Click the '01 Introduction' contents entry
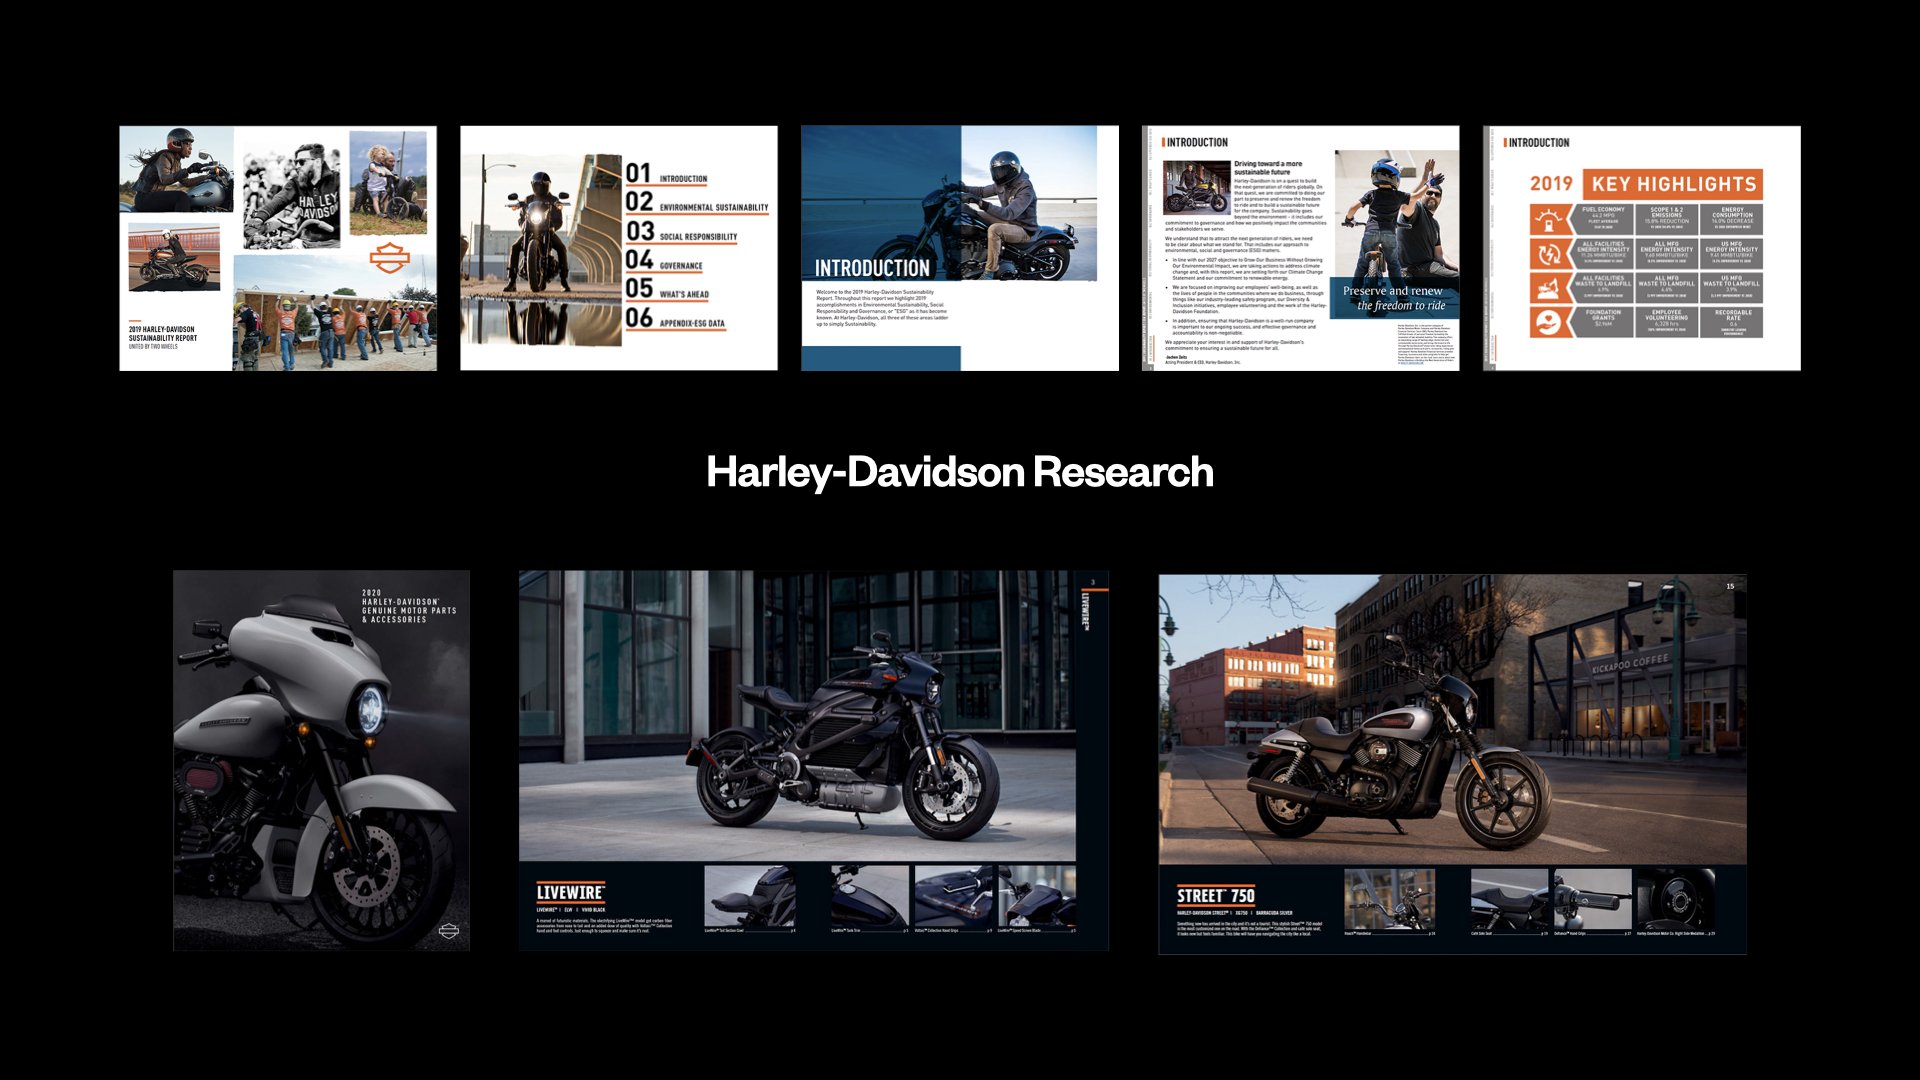1920x1080 pixels. pyautogui.click(x=667, y=174)
